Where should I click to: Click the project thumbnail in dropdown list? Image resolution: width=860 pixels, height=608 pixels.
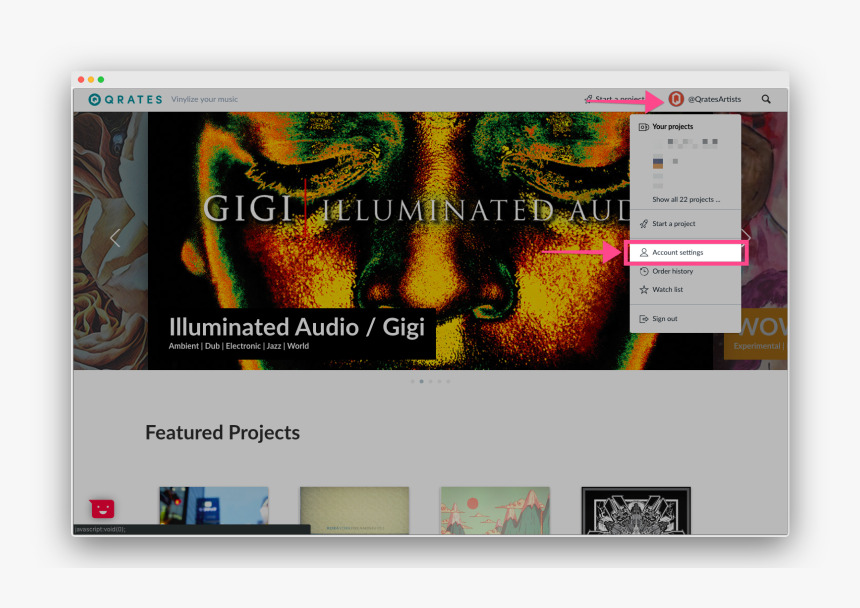pyautogui.click(x=658, y=163)
